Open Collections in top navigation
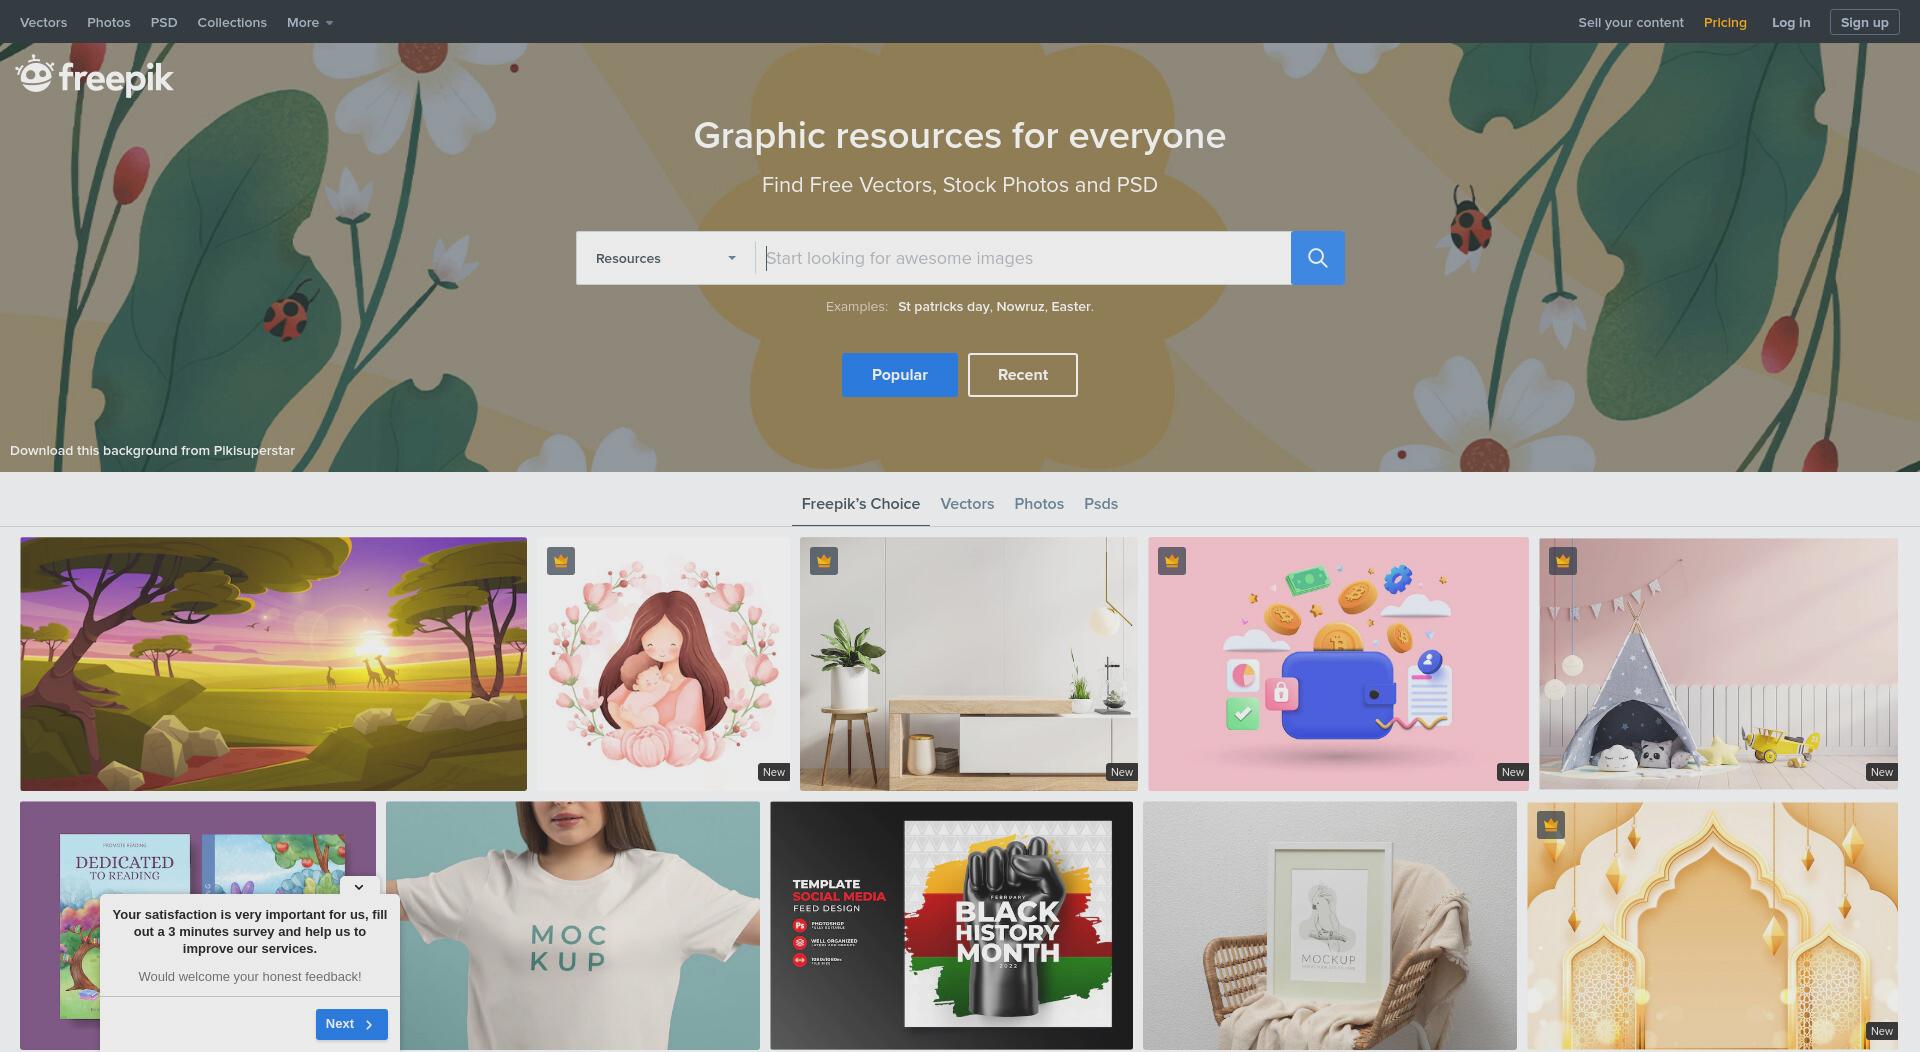Image resolution: width=1920 pixels, height=1052 pixels. [x=232, y=22]
